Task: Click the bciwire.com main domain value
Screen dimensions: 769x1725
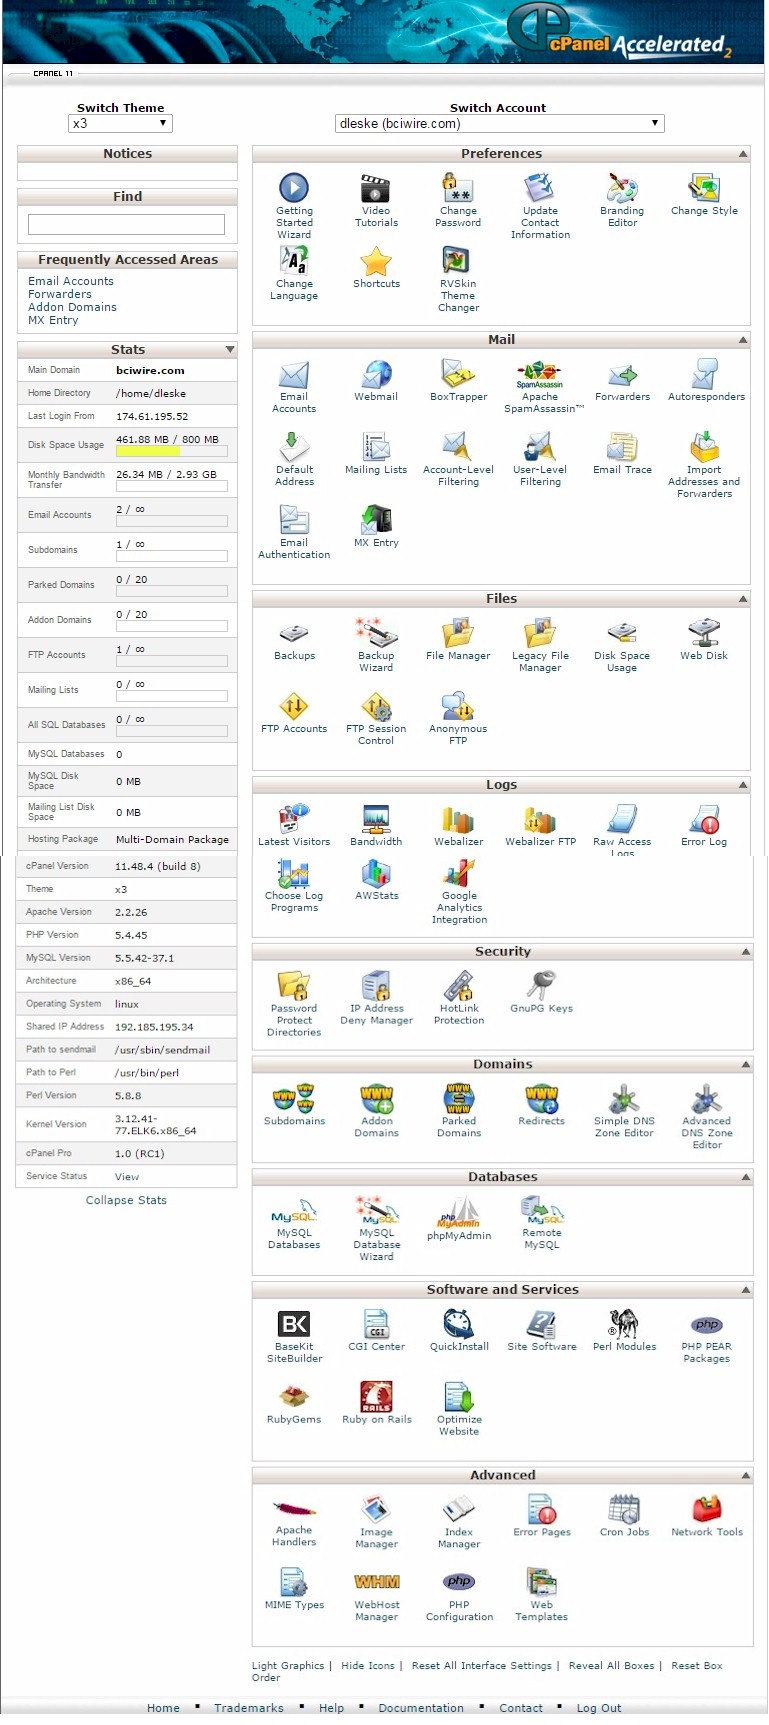Action: click(150, 370)
